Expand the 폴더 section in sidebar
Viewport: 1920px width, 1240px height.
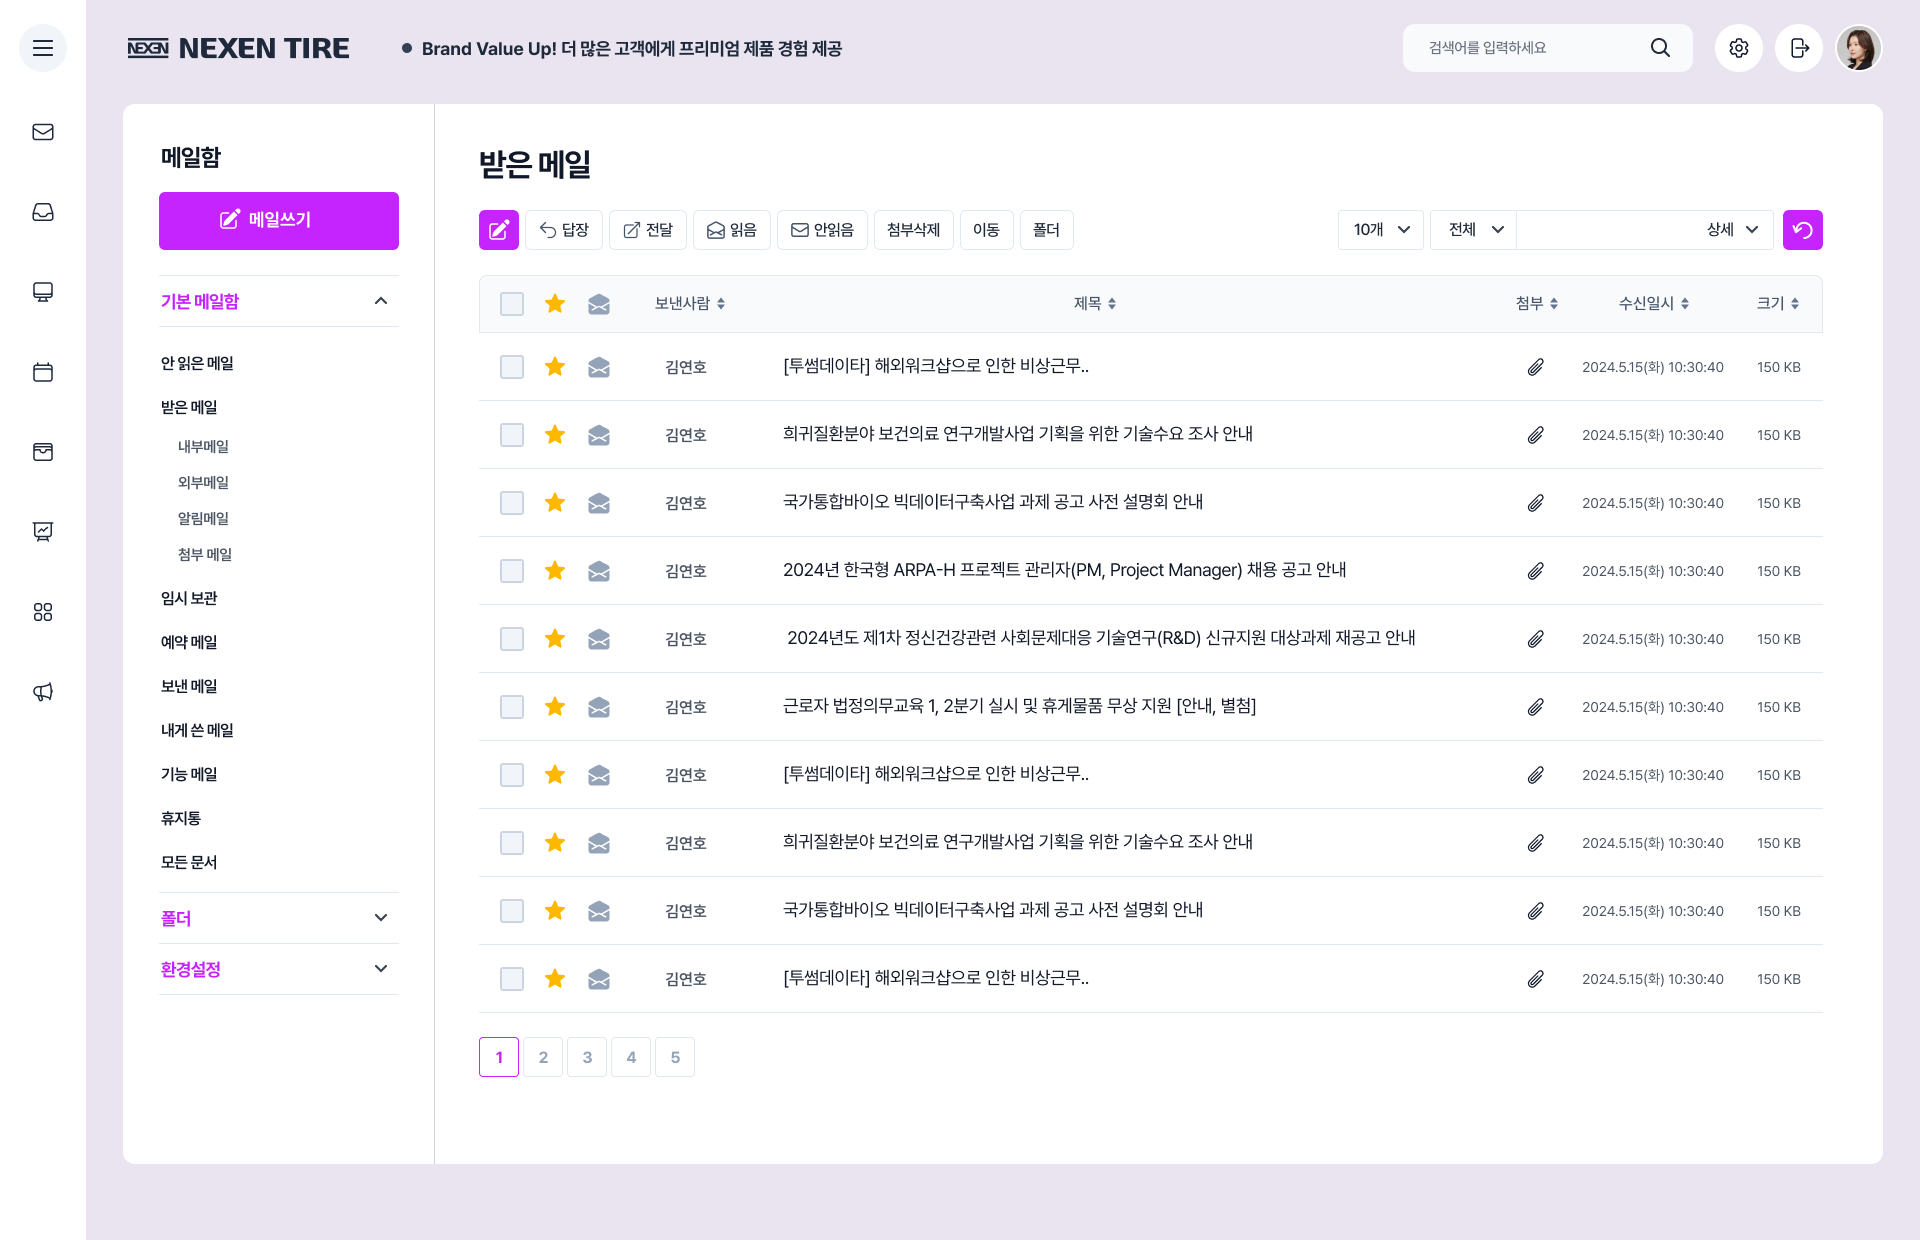pos(279,918)
